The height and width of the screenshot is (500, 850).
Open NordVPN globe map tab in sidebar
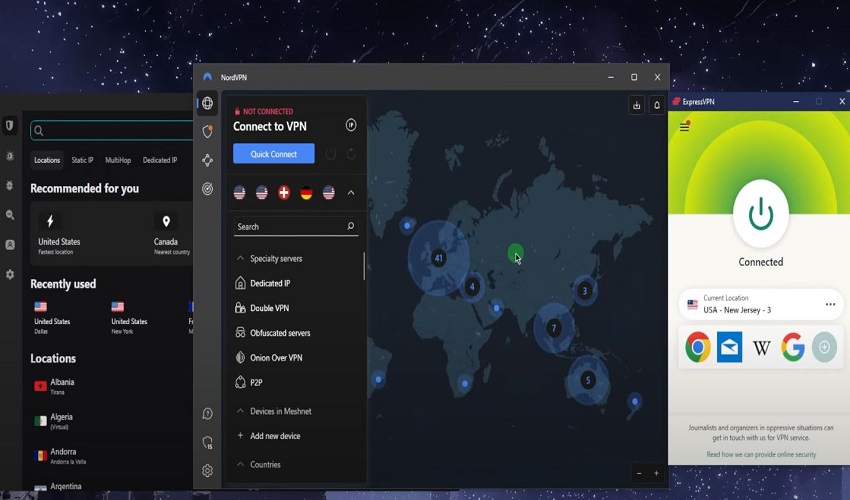coord(207,103)
